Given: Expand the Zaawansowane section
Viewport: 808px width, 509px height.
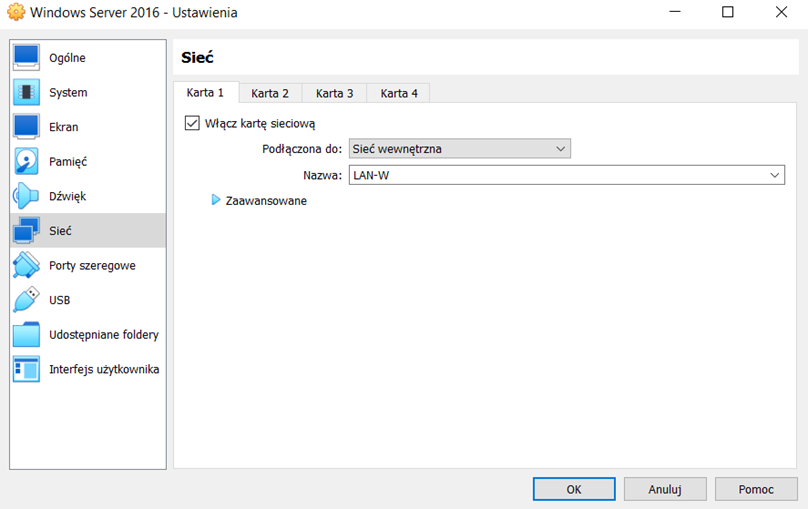Looking at the screenshot, I should click(216, 200).
